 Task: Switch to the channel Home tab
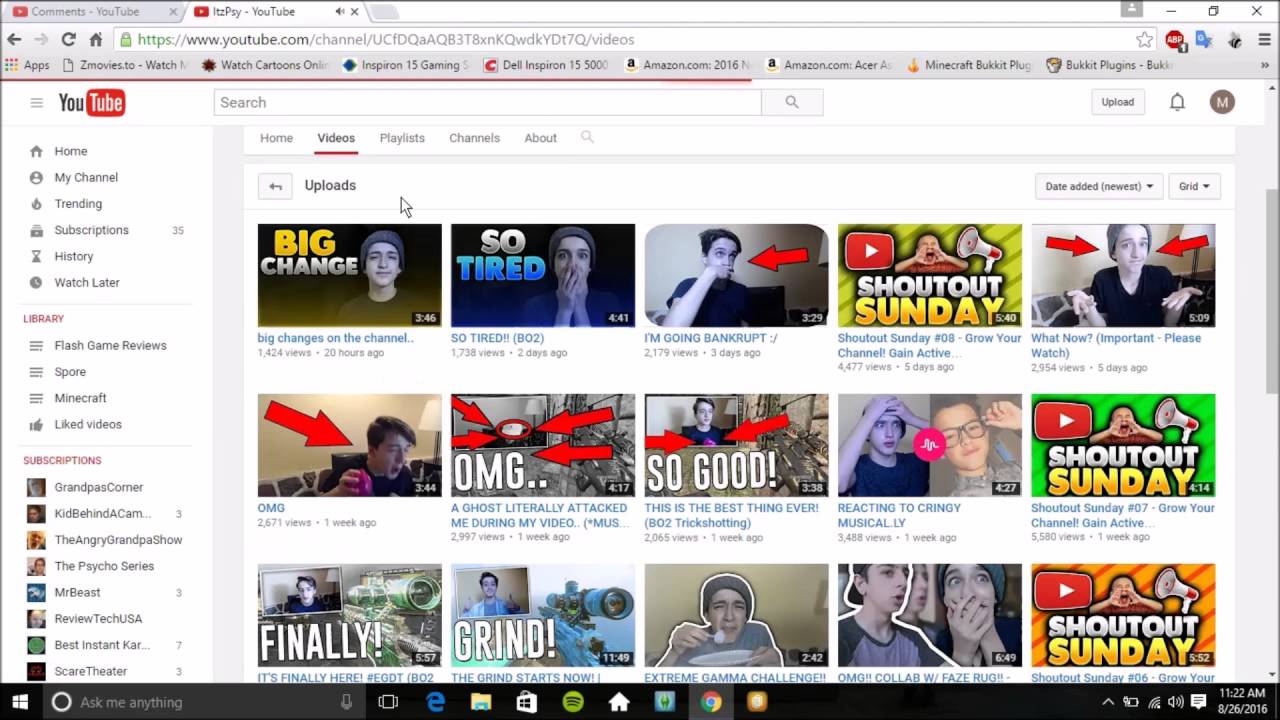coord(276,138)
